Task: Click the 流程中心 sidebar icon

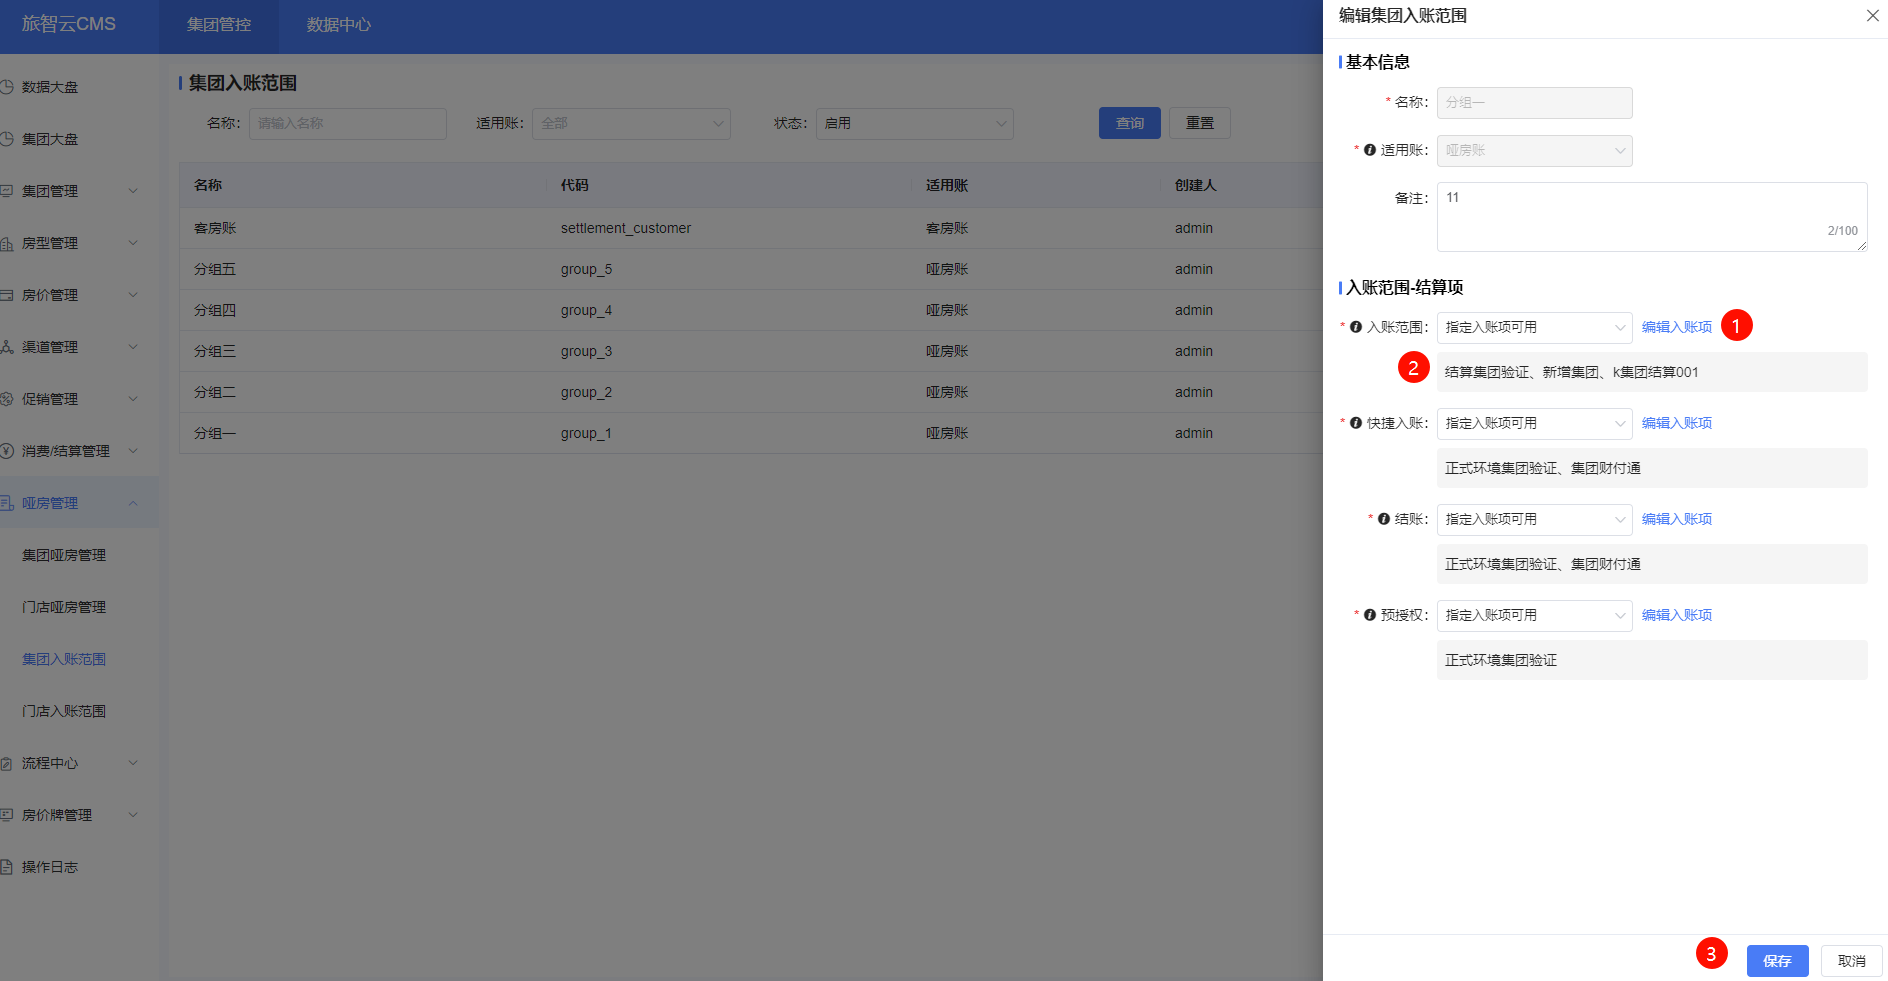Action: coord(6,763)
